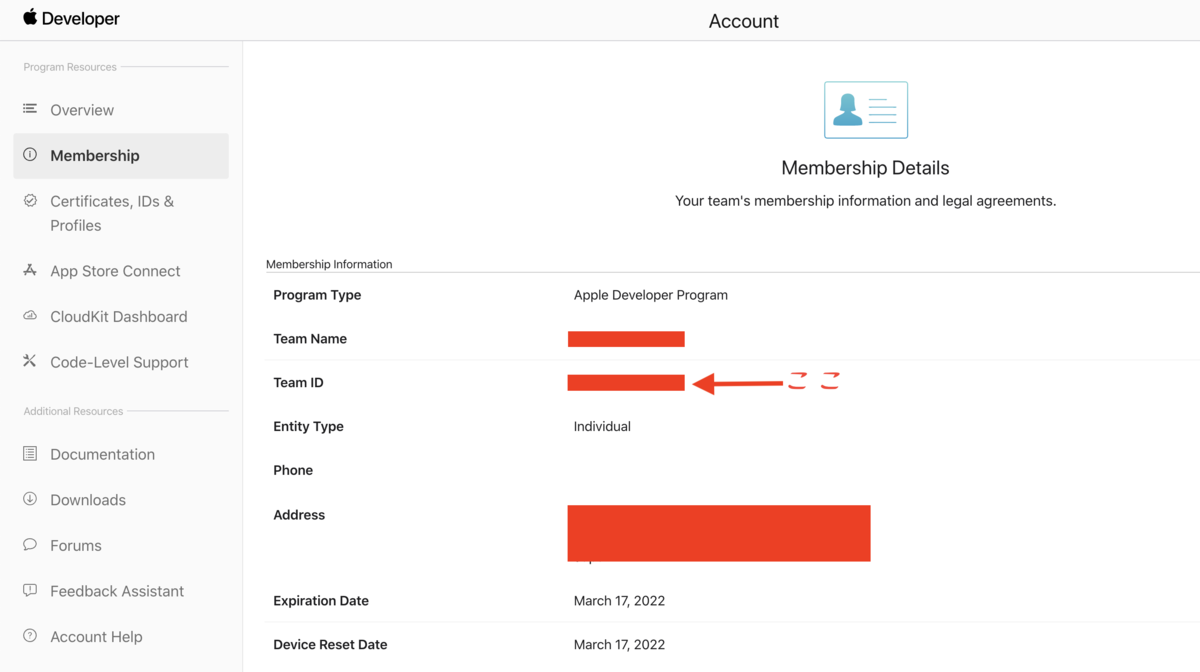1200x672 pixels.
Task: Click the Membership Details heading
Action: [866, 168]
